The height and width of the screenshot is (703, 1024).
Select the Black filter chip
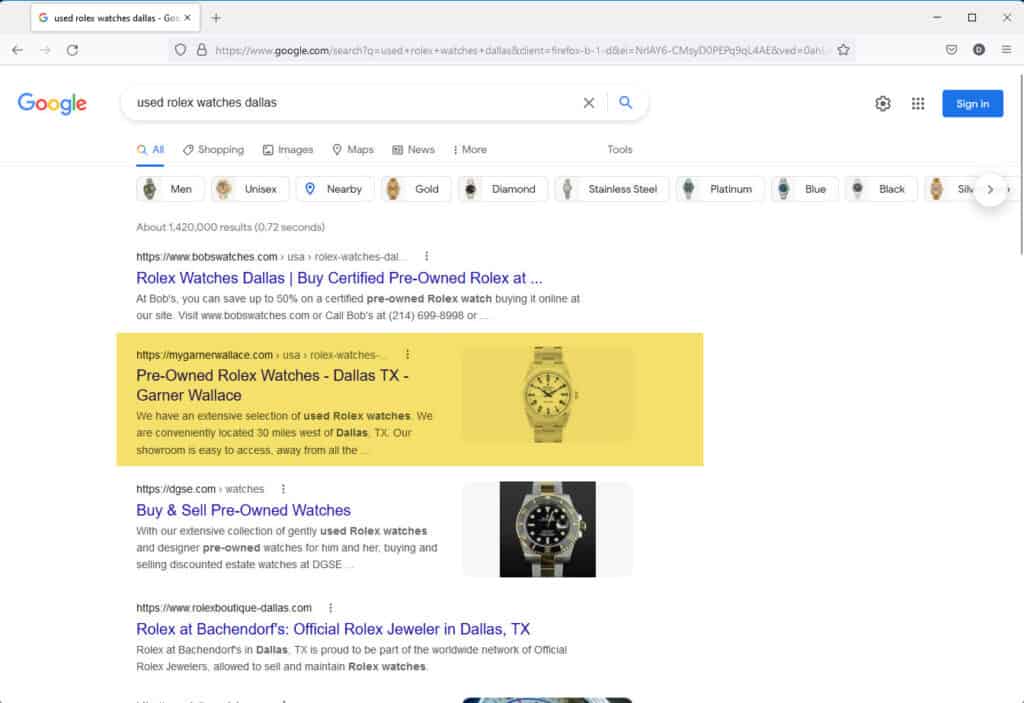coord(881,189)
